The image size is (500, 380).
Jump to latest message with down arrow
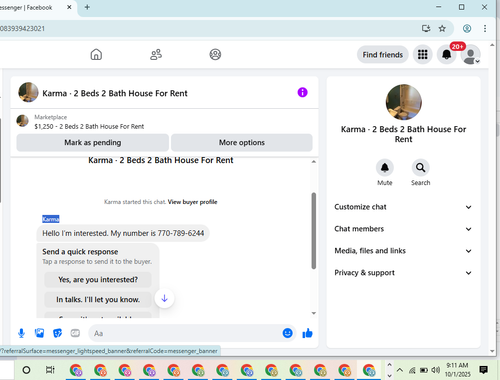[164, 298]
